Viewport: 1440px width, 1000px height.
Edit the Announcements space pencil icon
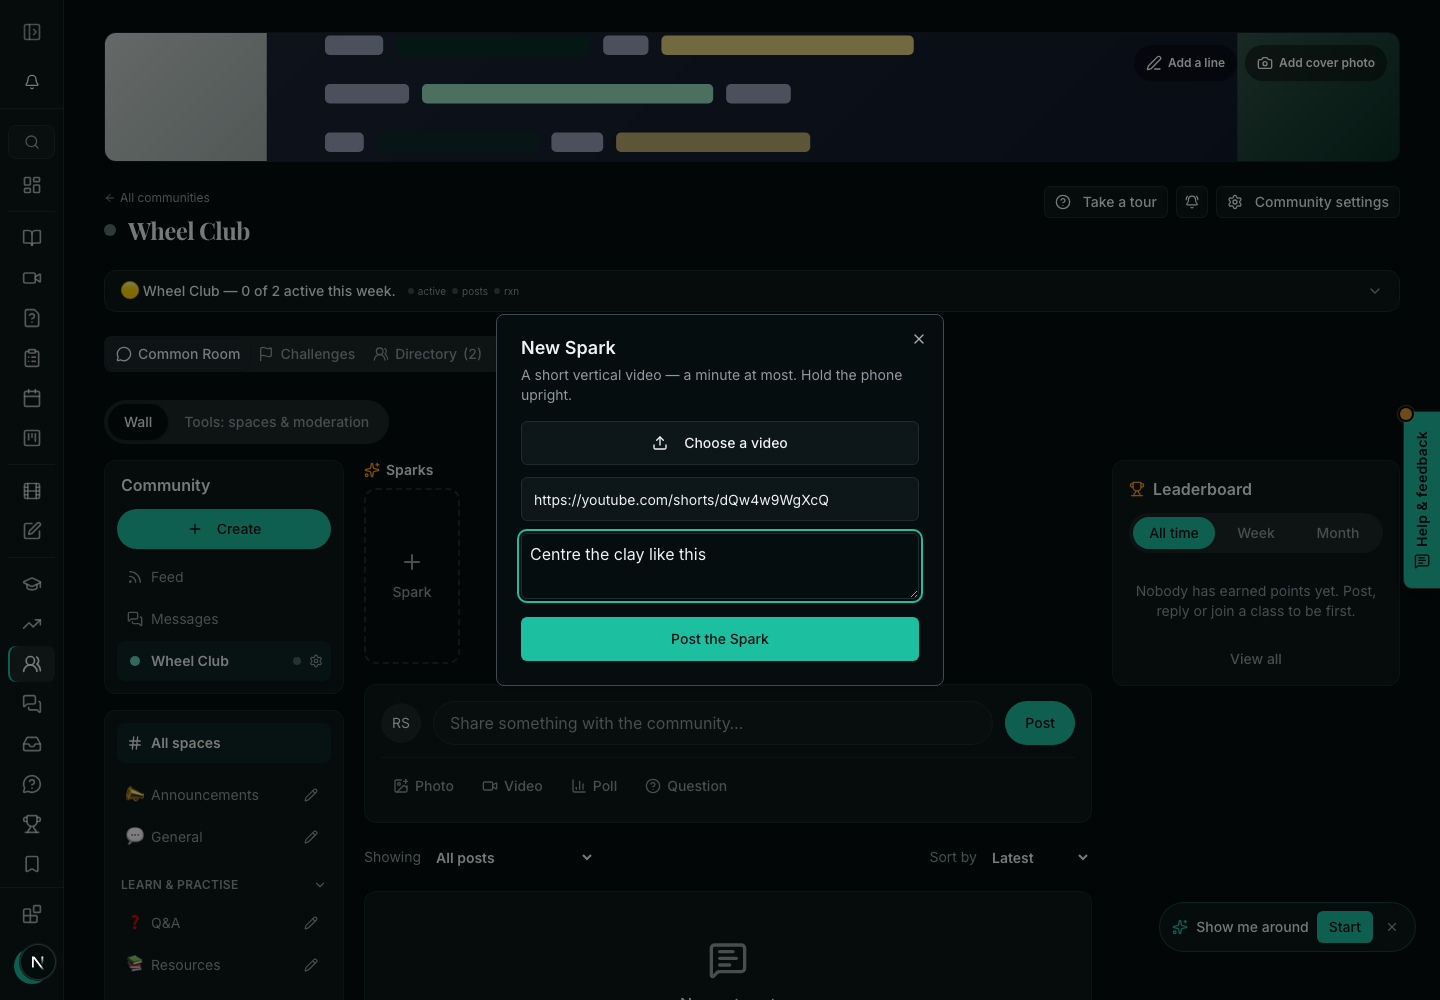(311, 795)
